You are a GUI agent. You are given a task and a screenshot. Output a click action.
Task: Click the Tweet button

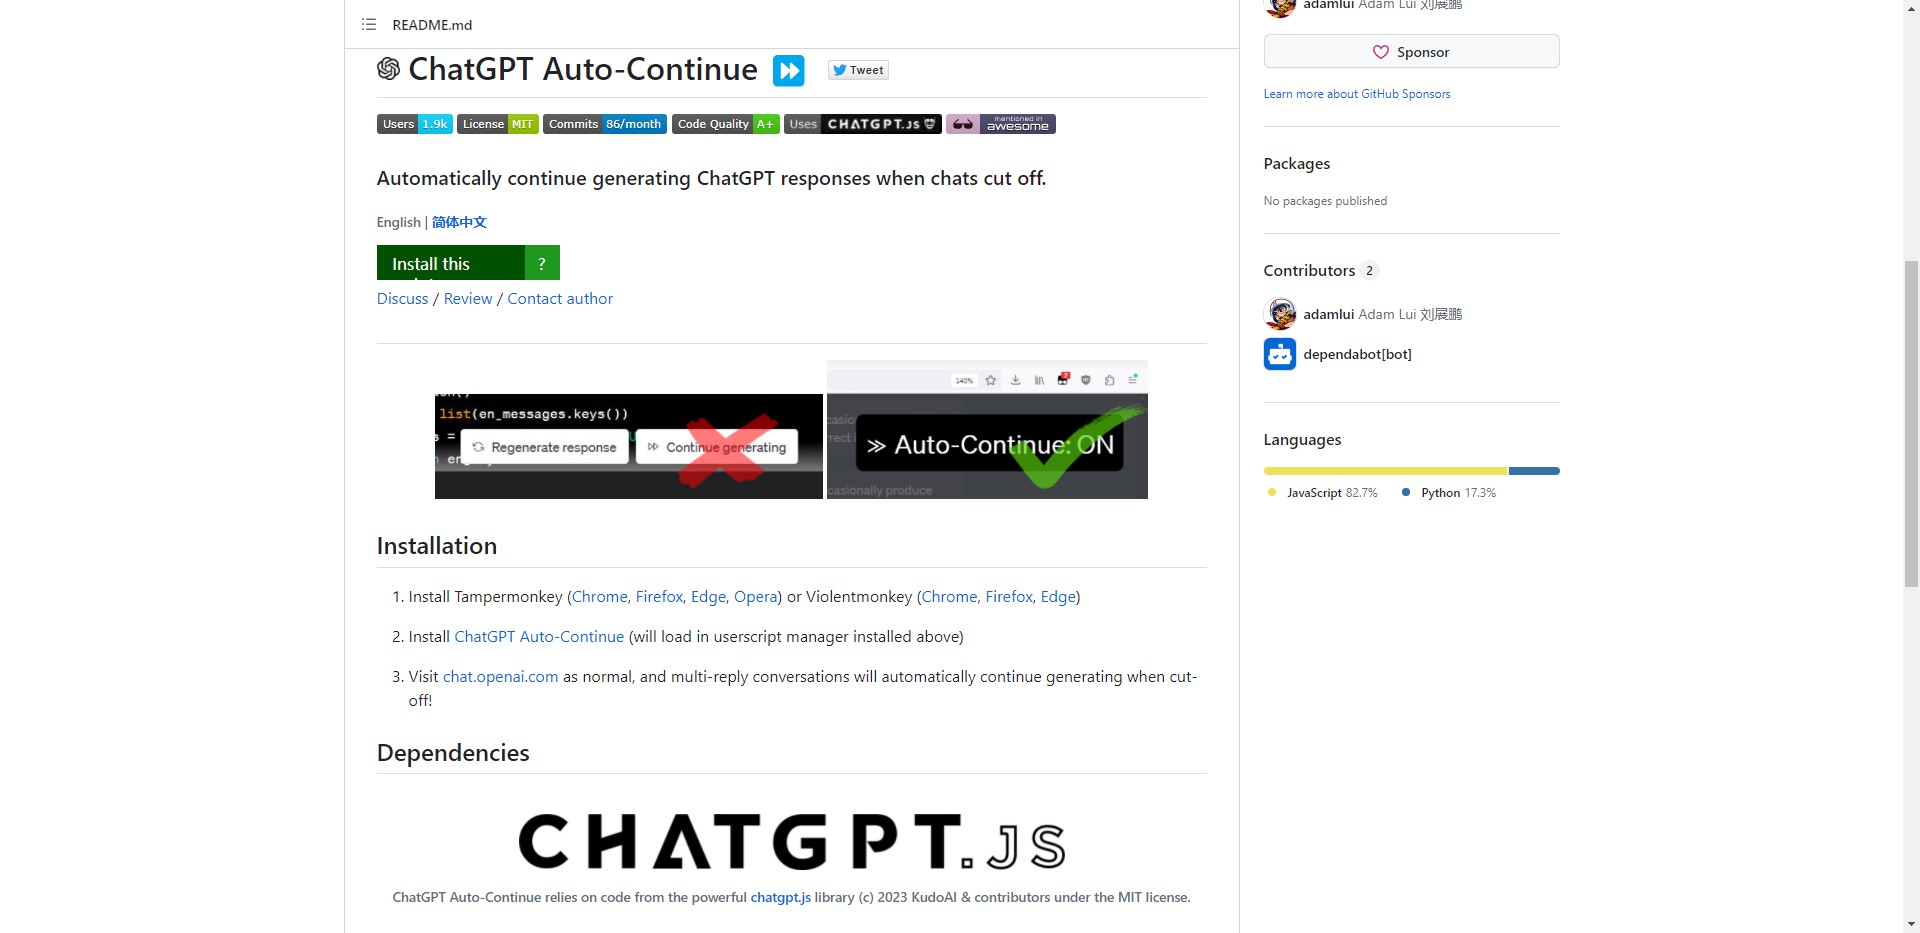point(858,70)
